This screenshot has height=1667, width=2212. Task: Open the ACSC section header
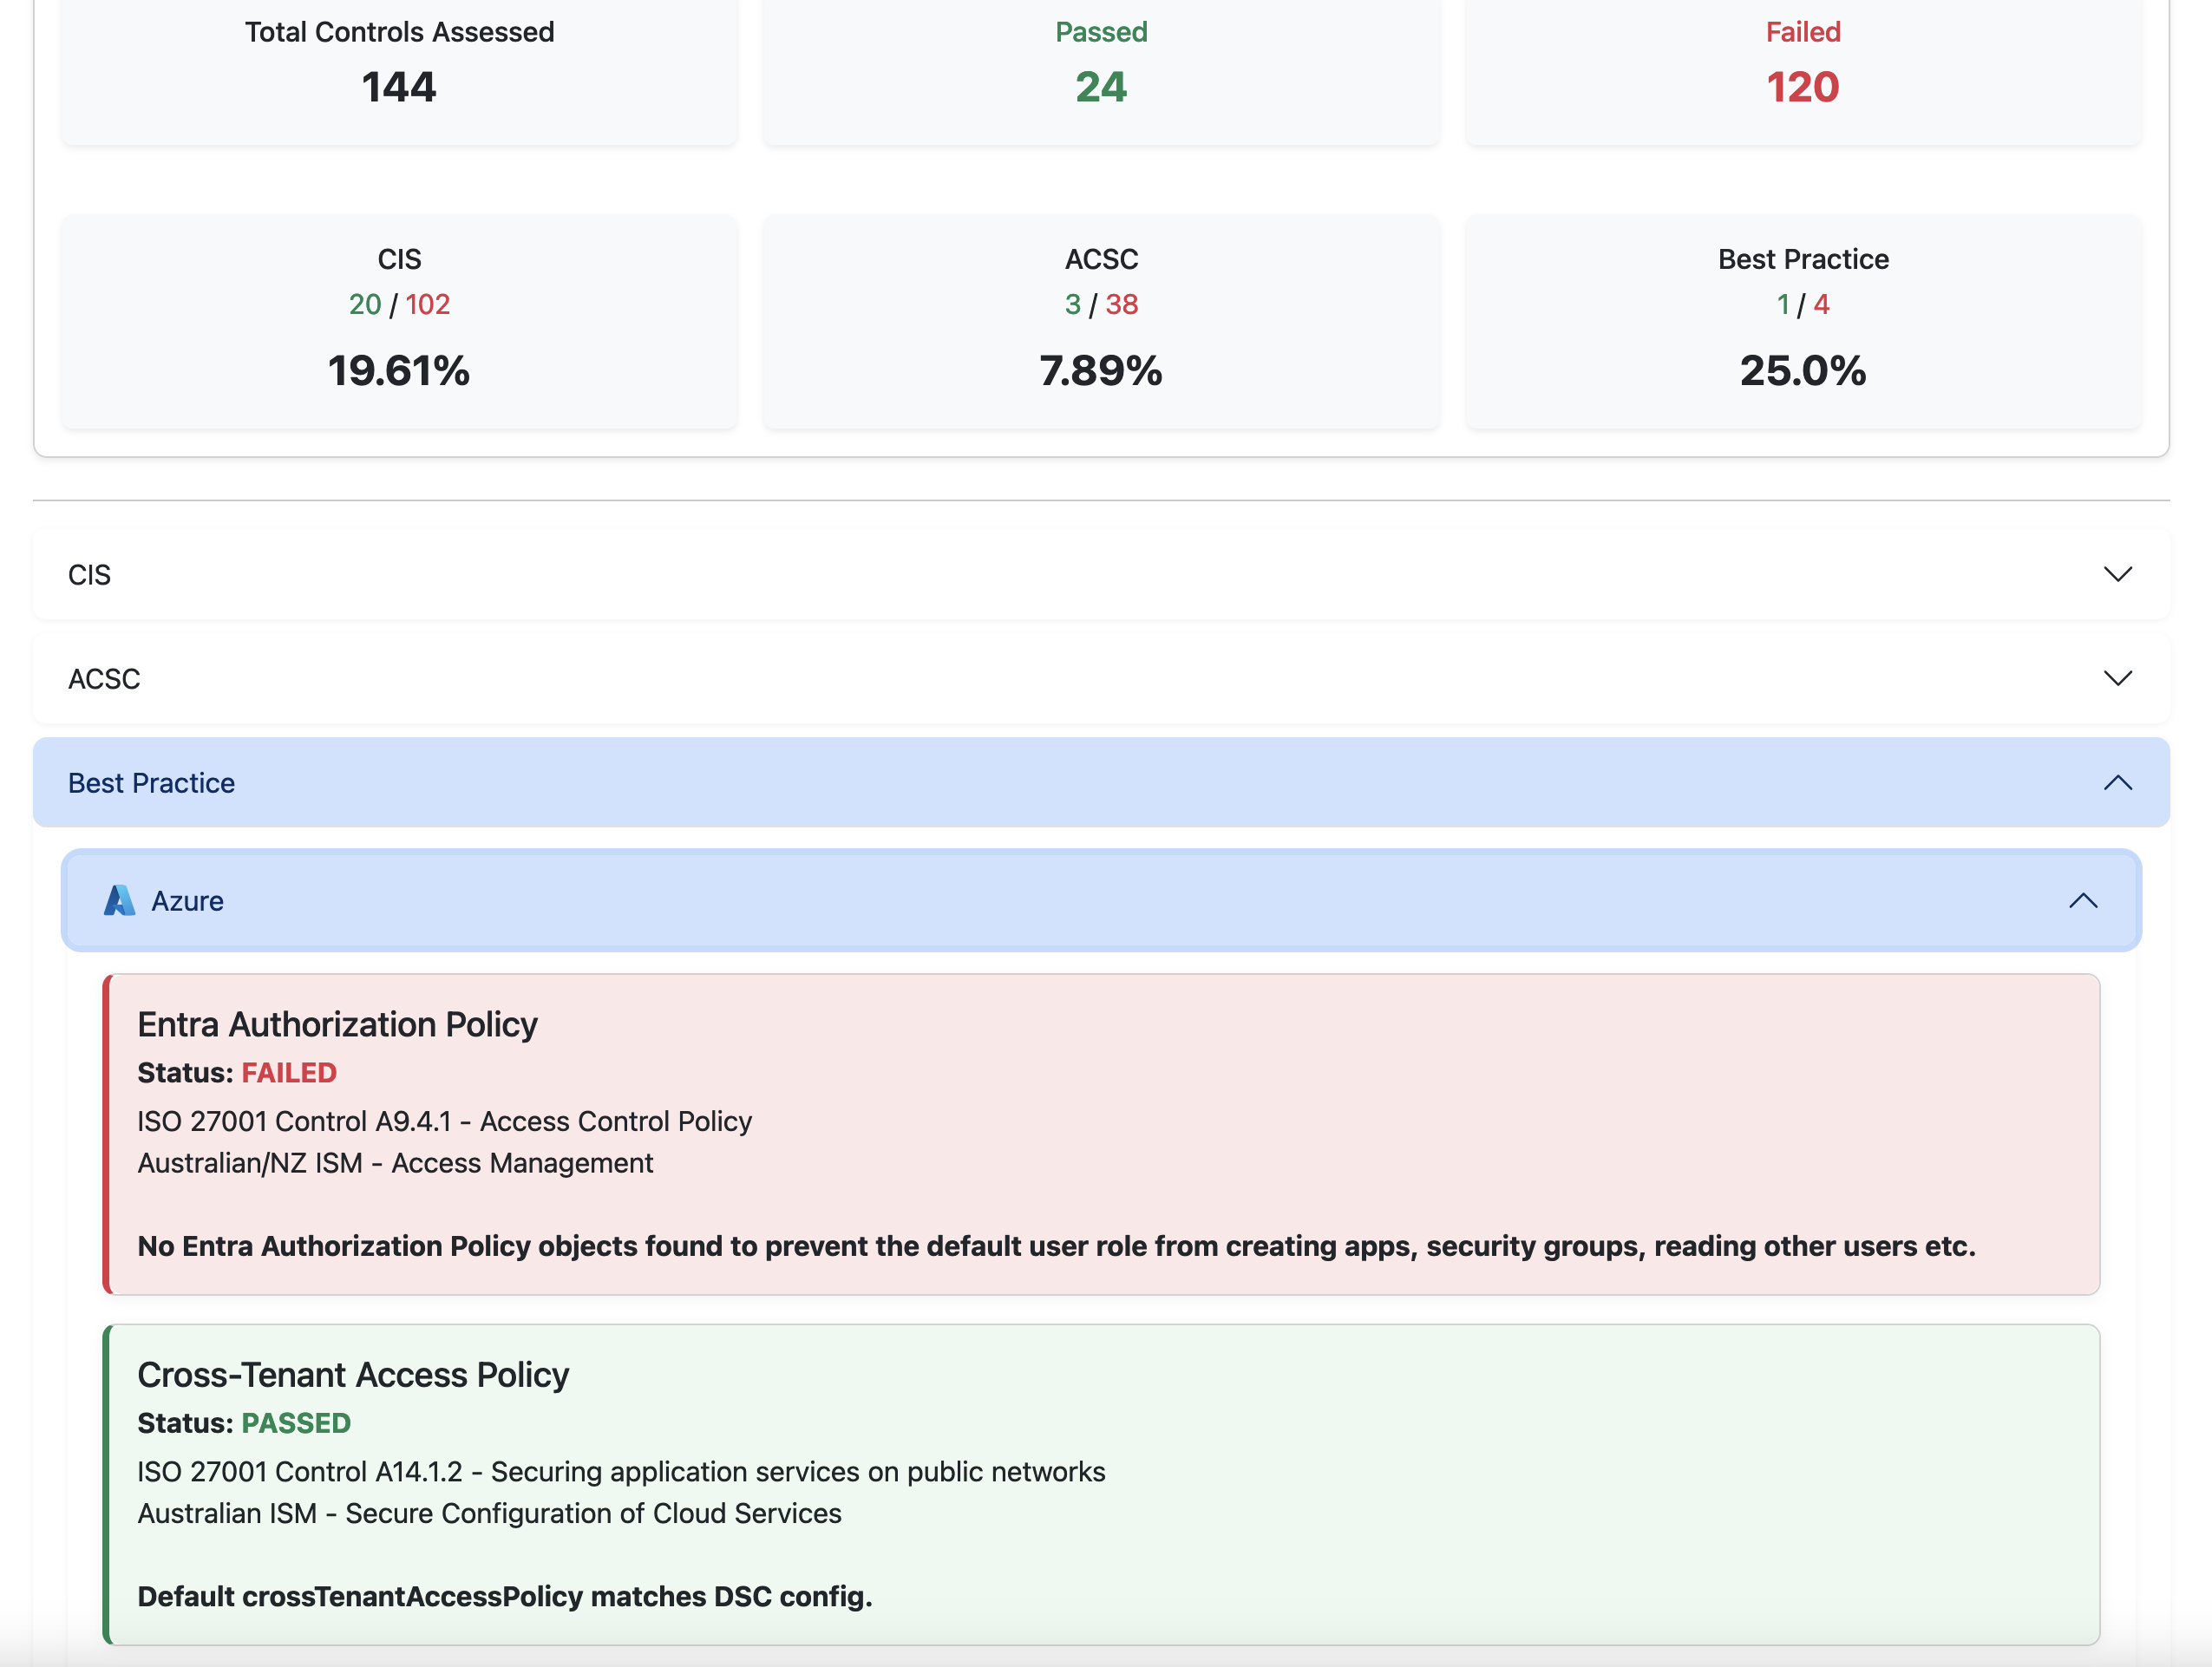1101,678
